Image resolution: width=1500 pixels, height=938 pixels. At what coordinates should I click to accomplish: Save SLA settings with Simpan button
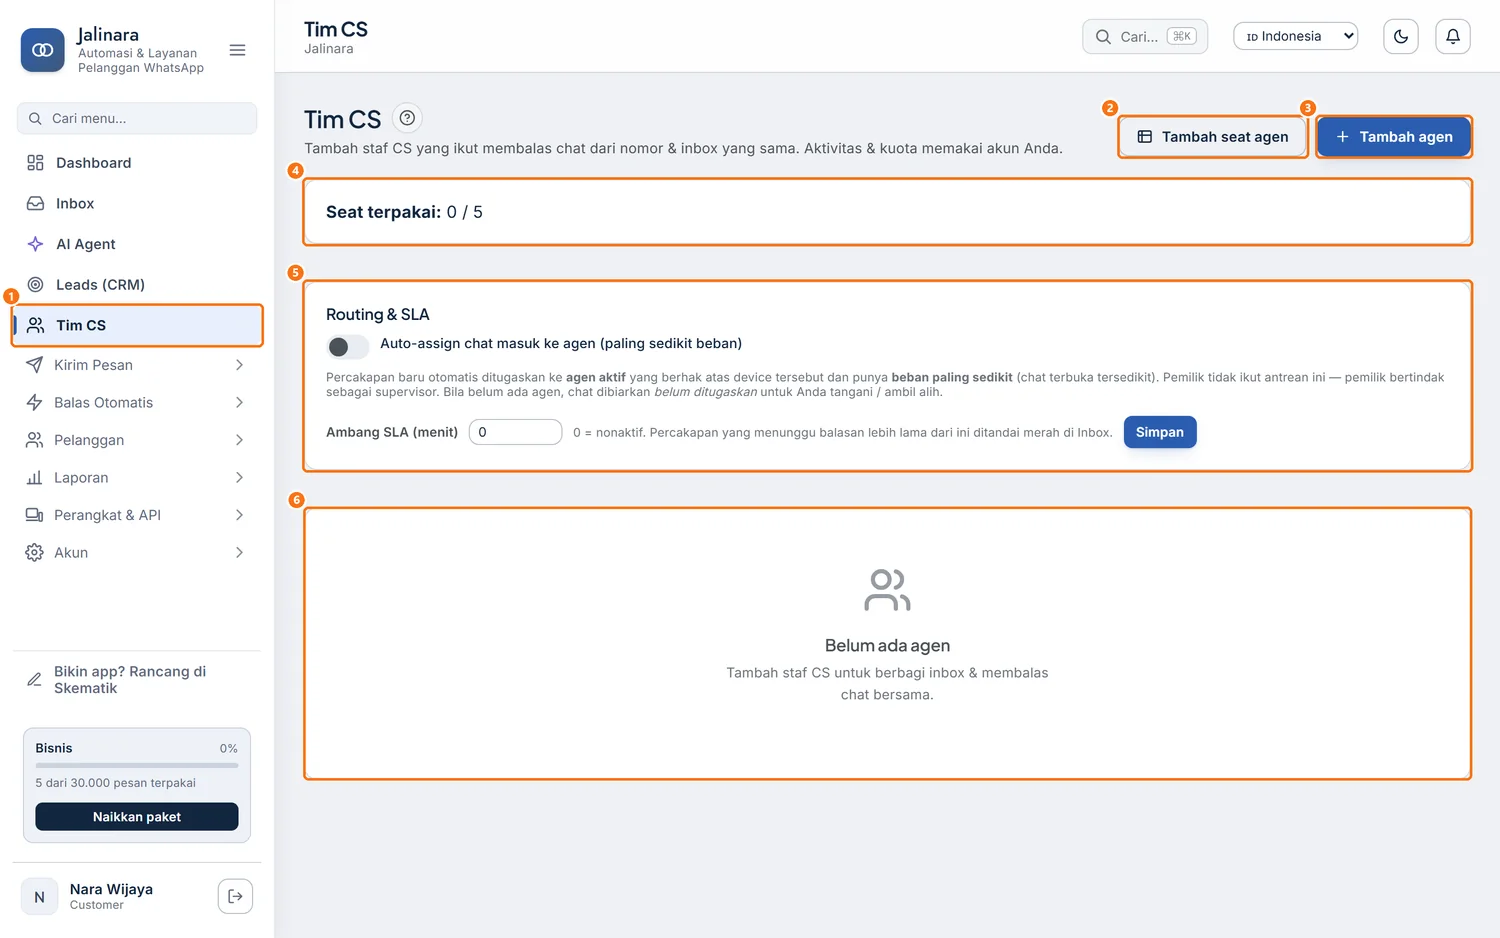pyautogui.click(x=1160, y=432)
